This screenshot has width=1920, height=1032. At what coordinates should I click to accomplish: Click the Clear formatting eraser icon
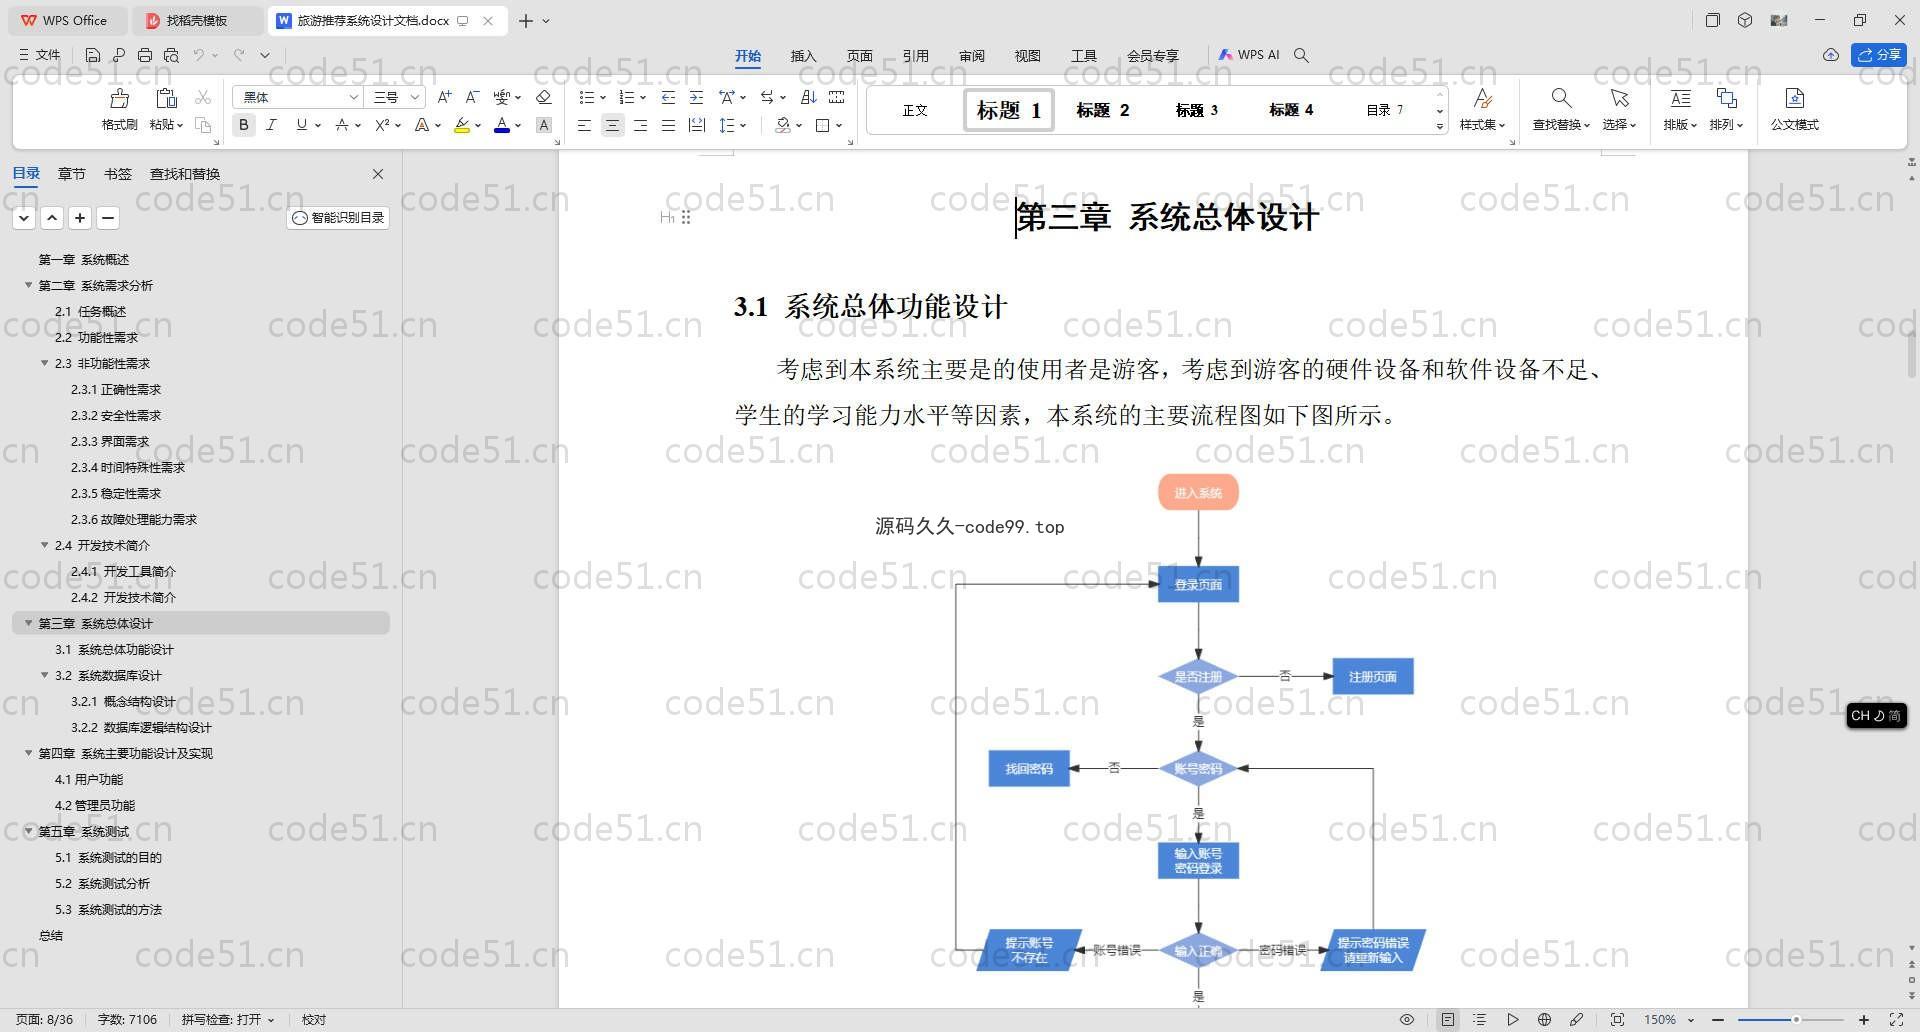point(544,97)
